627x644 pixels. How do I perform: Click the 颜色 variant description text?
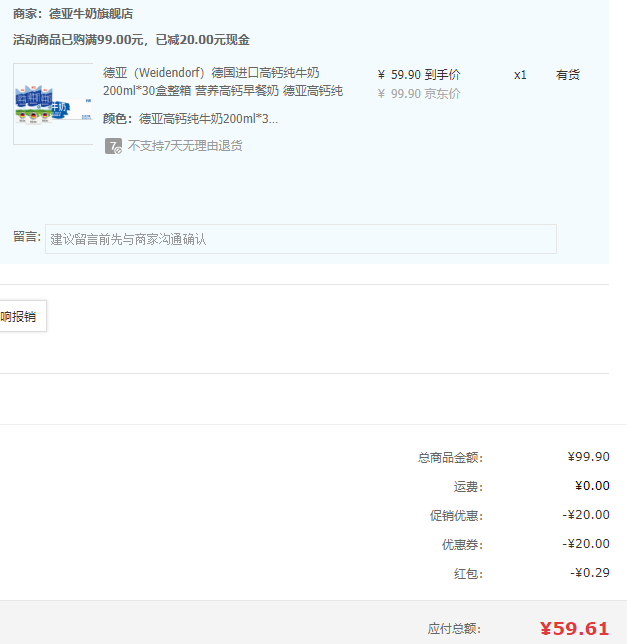coord(191,119)
